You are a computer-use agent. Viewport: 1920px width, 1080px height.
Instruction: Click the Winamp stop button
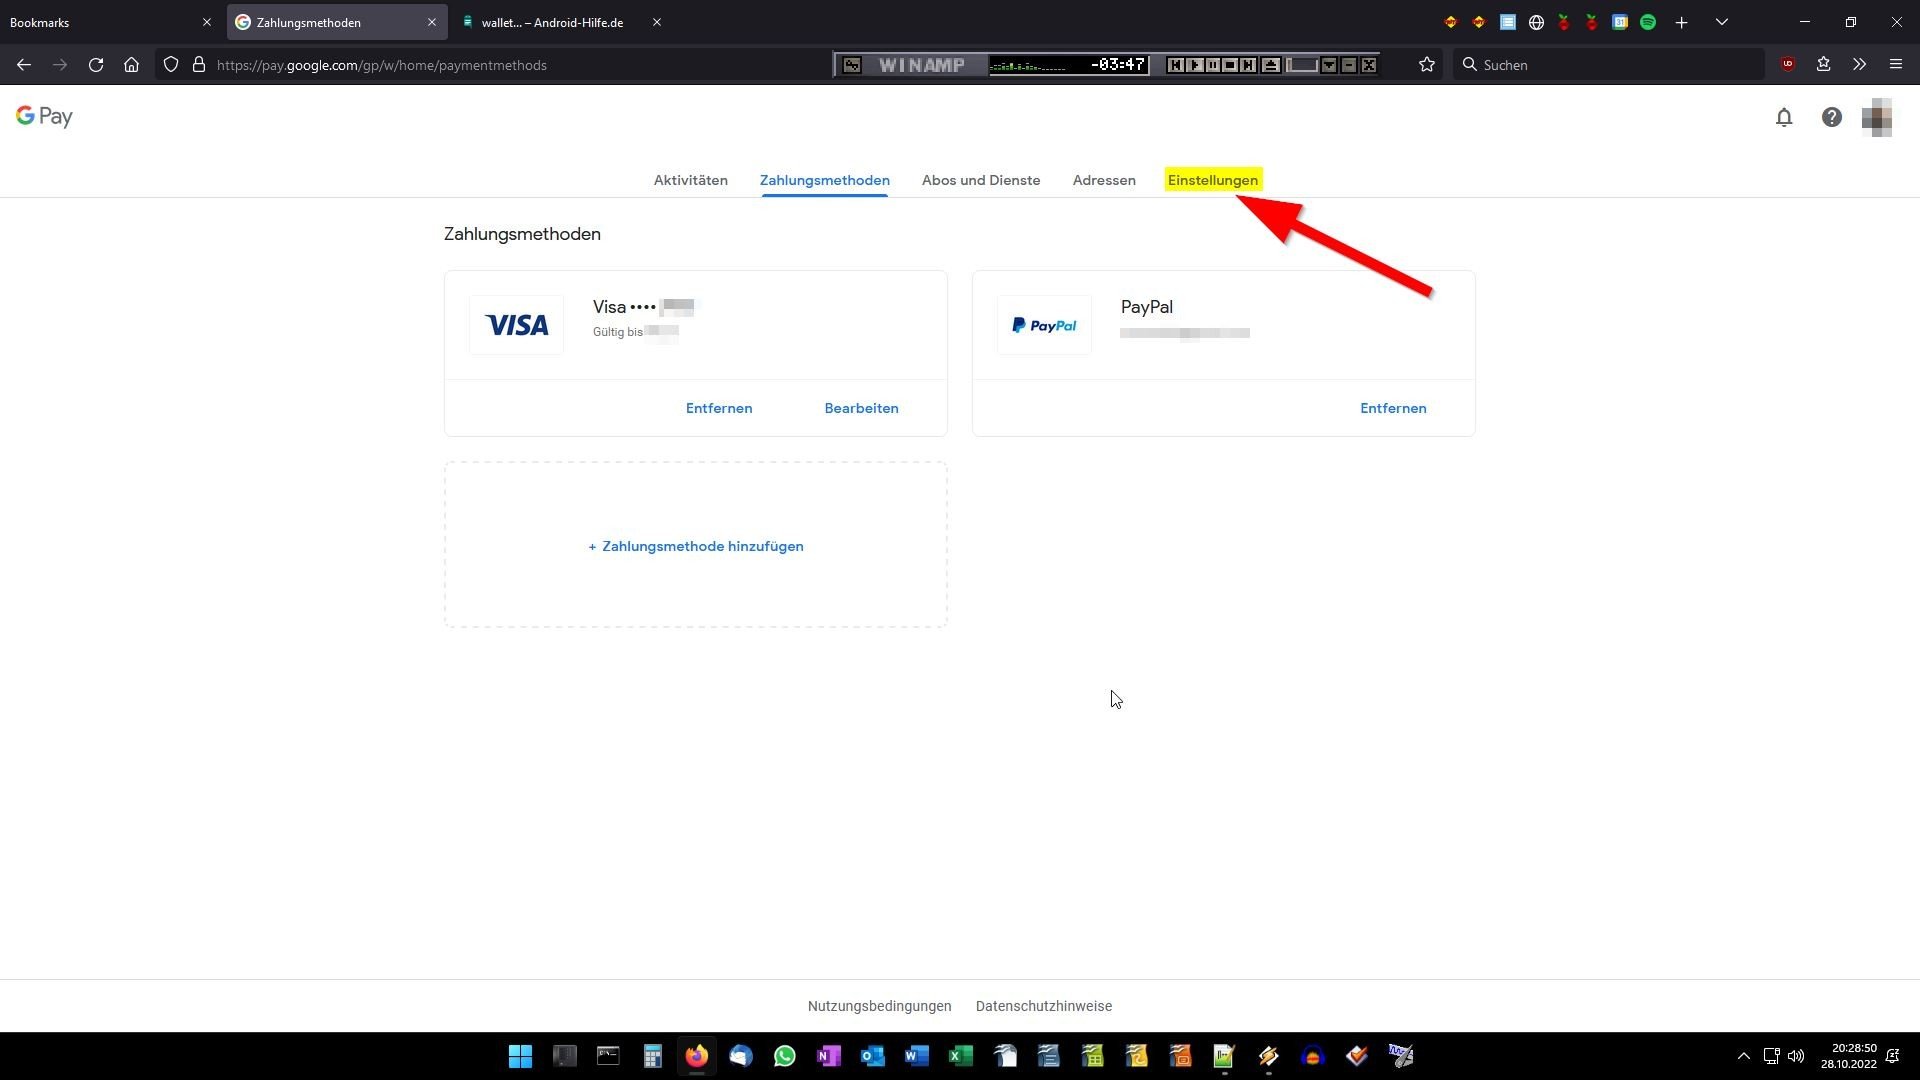(x=1230, y=65)
